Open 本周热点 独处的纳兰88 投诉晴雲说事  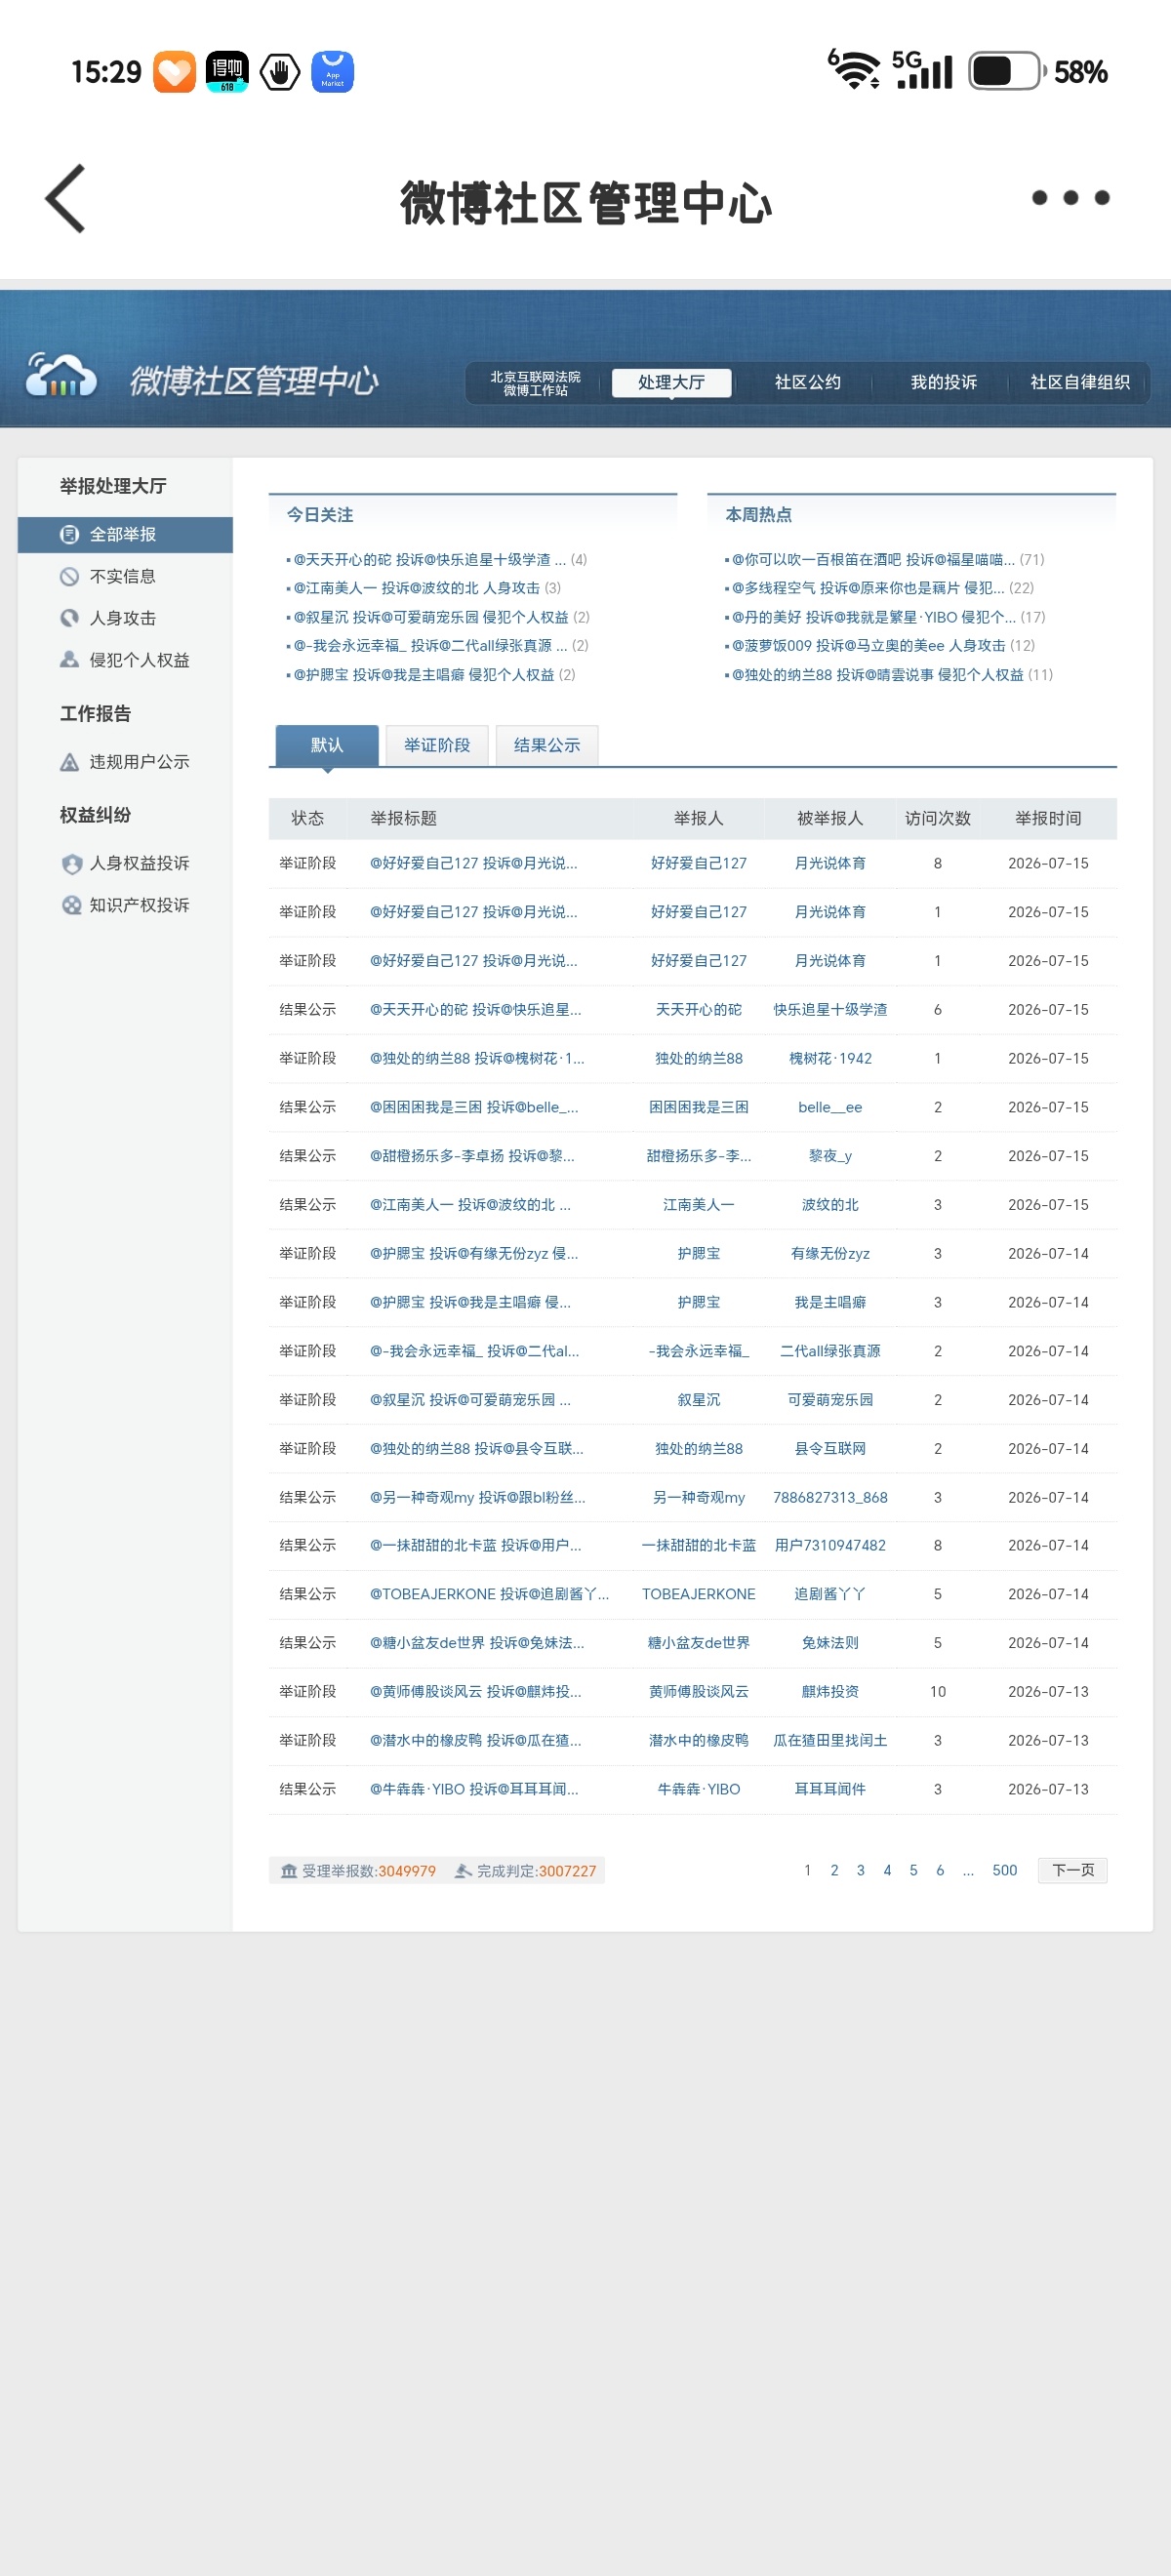(877, 675)
